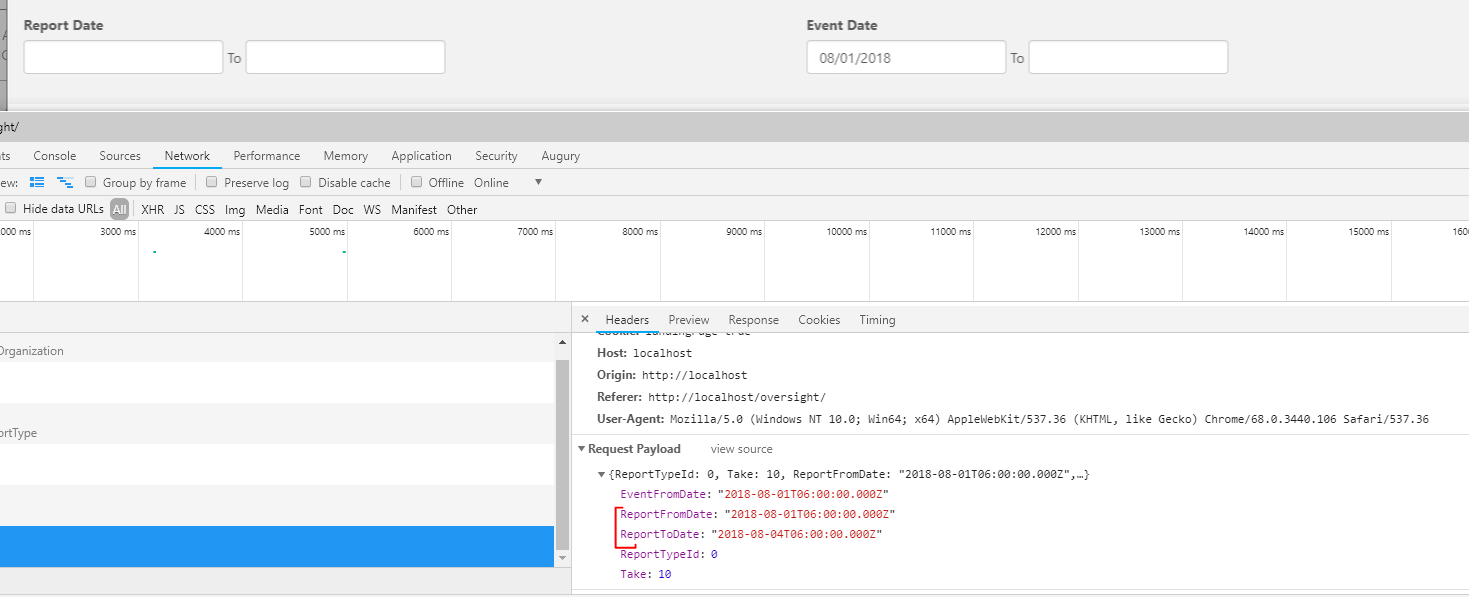Enable Hide data URLs checkbox
Viewport: 1469px width, 597px height.
pos(11,209)
